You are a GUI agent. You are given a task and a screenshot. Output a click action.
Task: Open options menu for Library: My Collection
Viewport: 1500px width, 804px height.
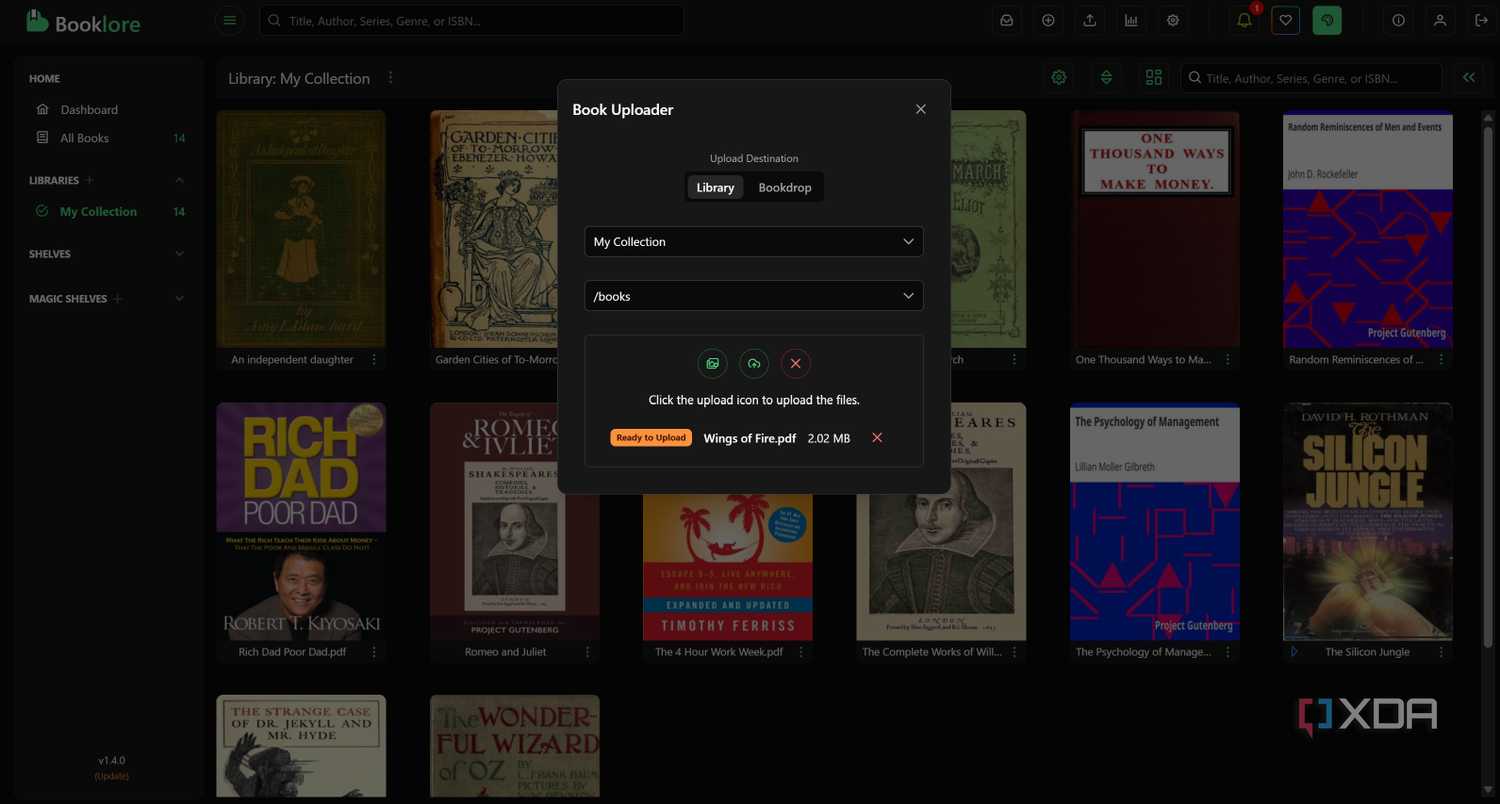pos(391,78)
